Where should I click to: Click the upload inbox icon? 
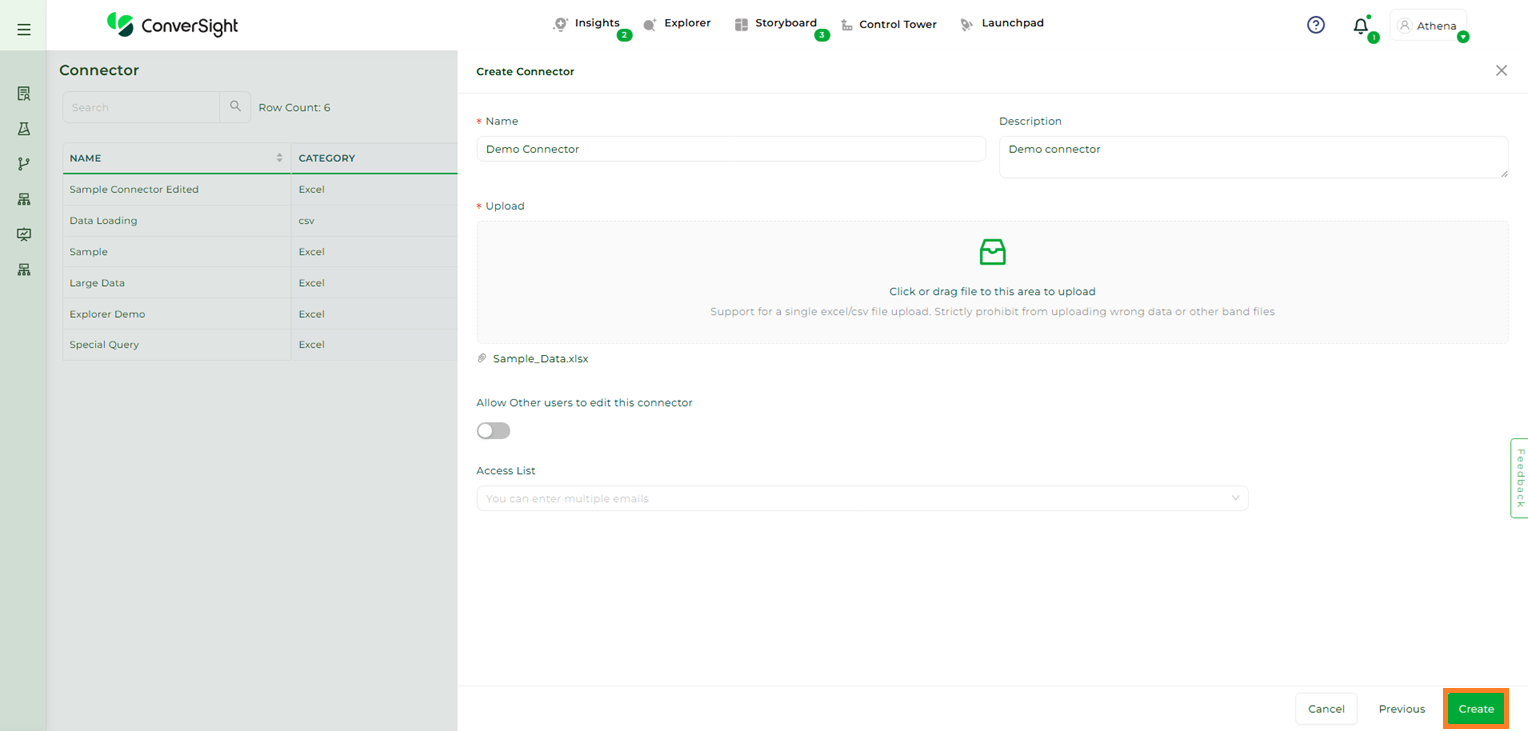pyautogui.click(x=992, y=252)
